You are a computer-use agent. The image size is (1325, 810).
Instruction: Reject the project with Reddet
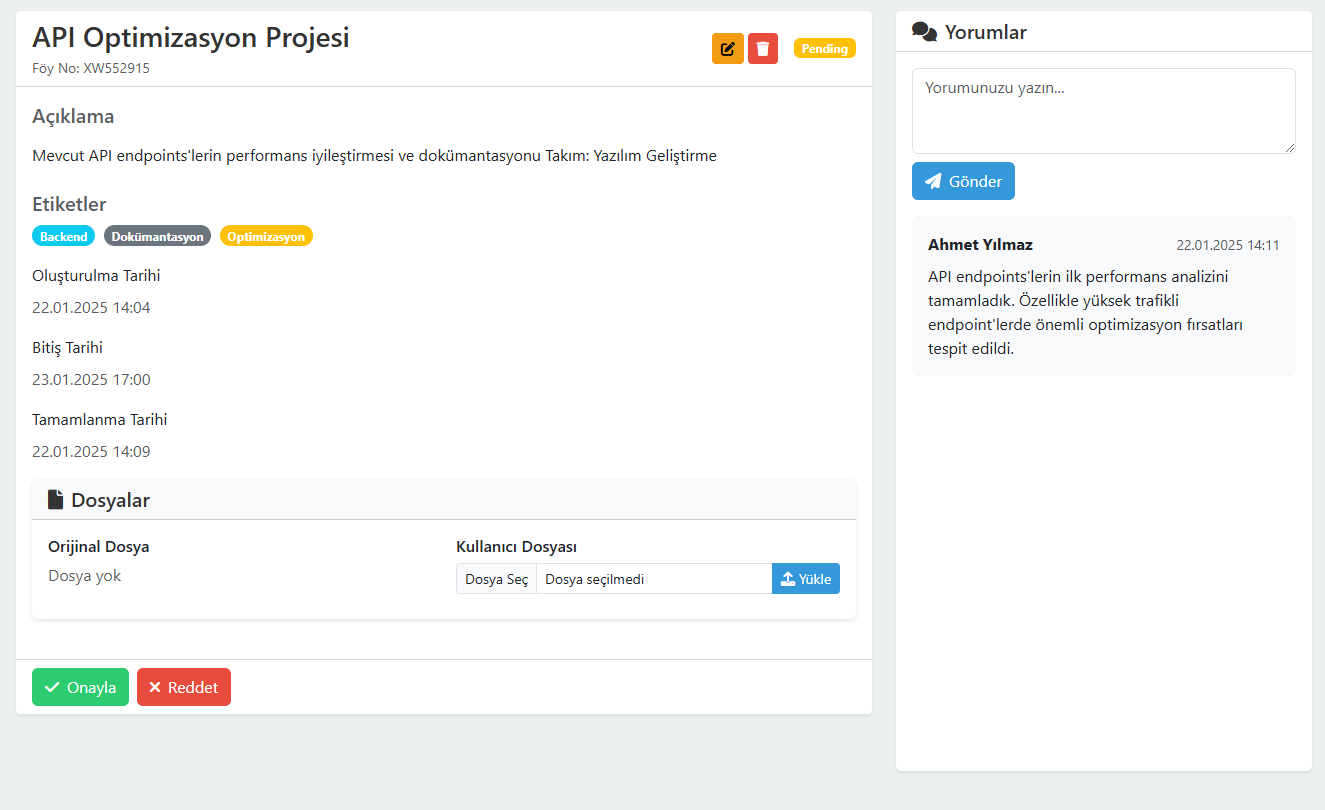pos(184,687)
